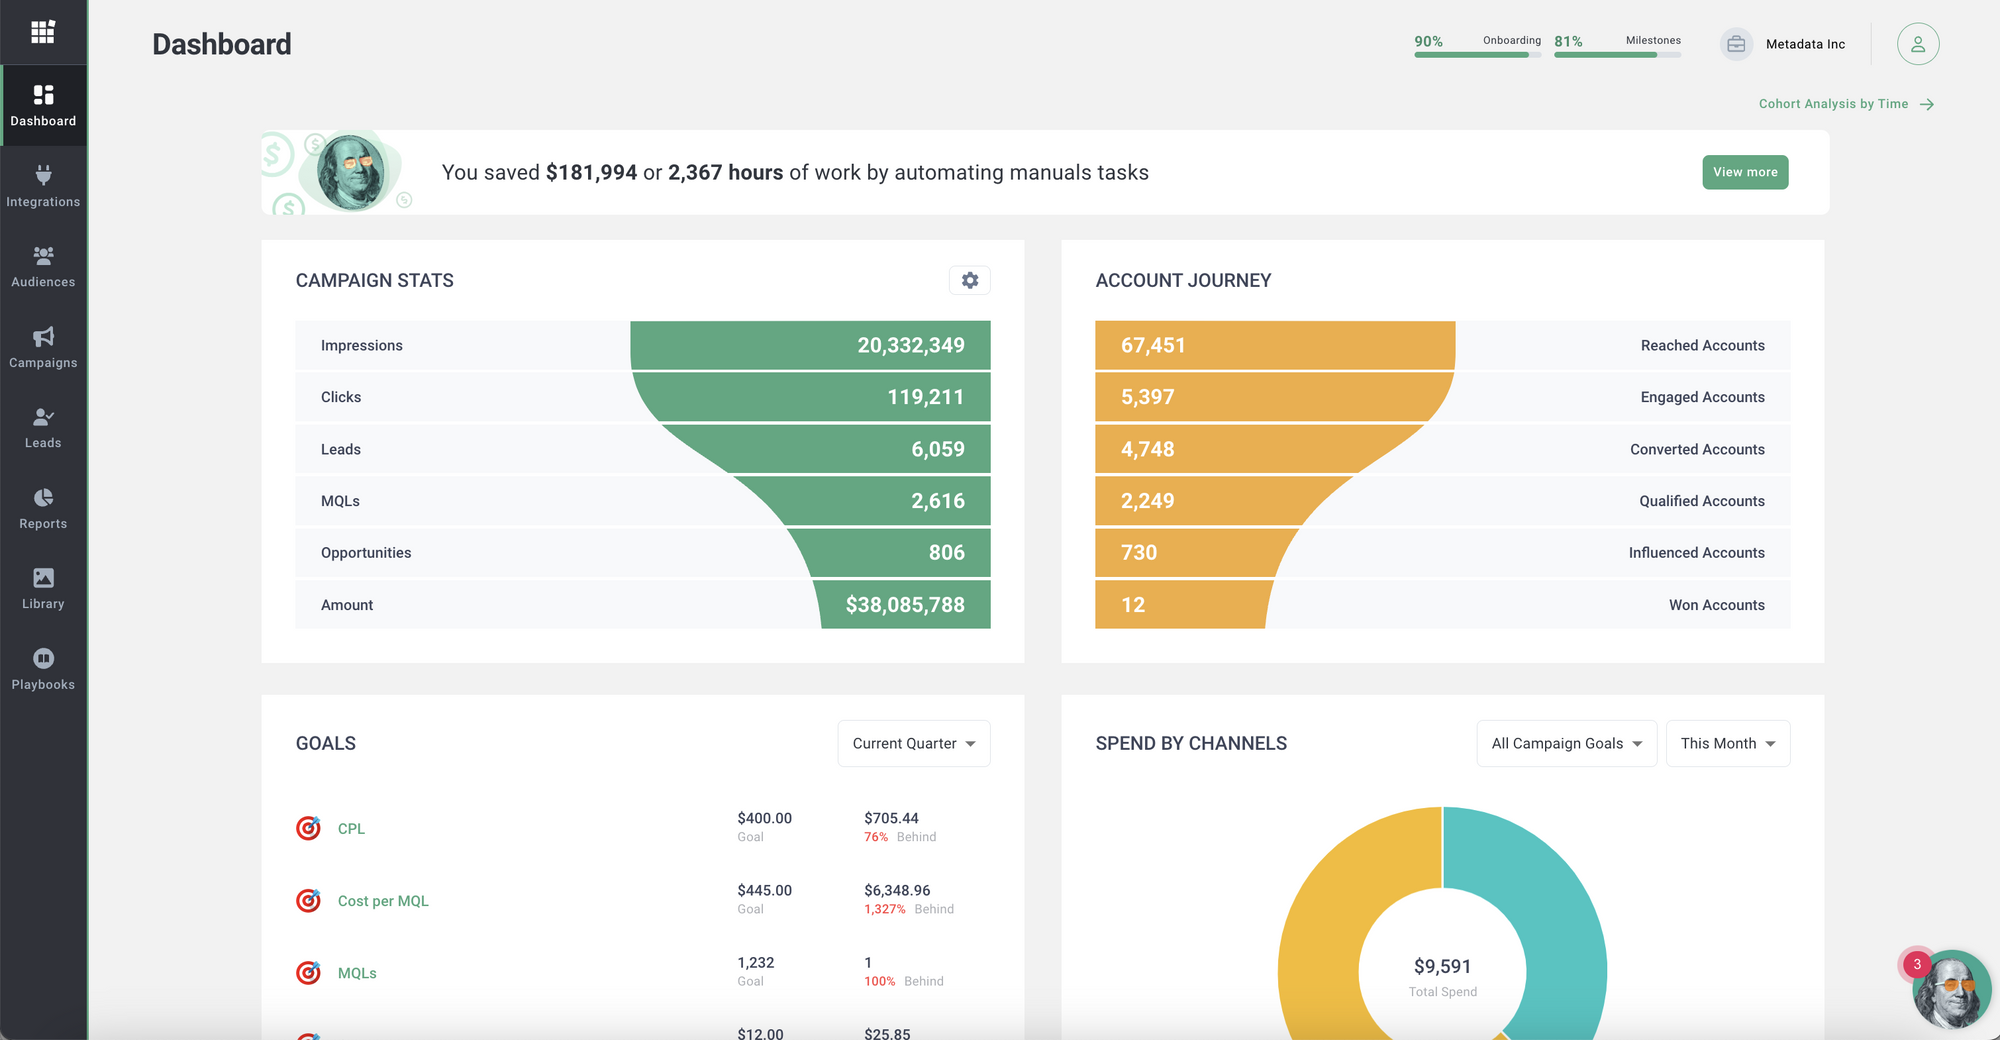Click the Impressions funnel row
This screenshot has width=2000, height=1040.
[643, 345]
